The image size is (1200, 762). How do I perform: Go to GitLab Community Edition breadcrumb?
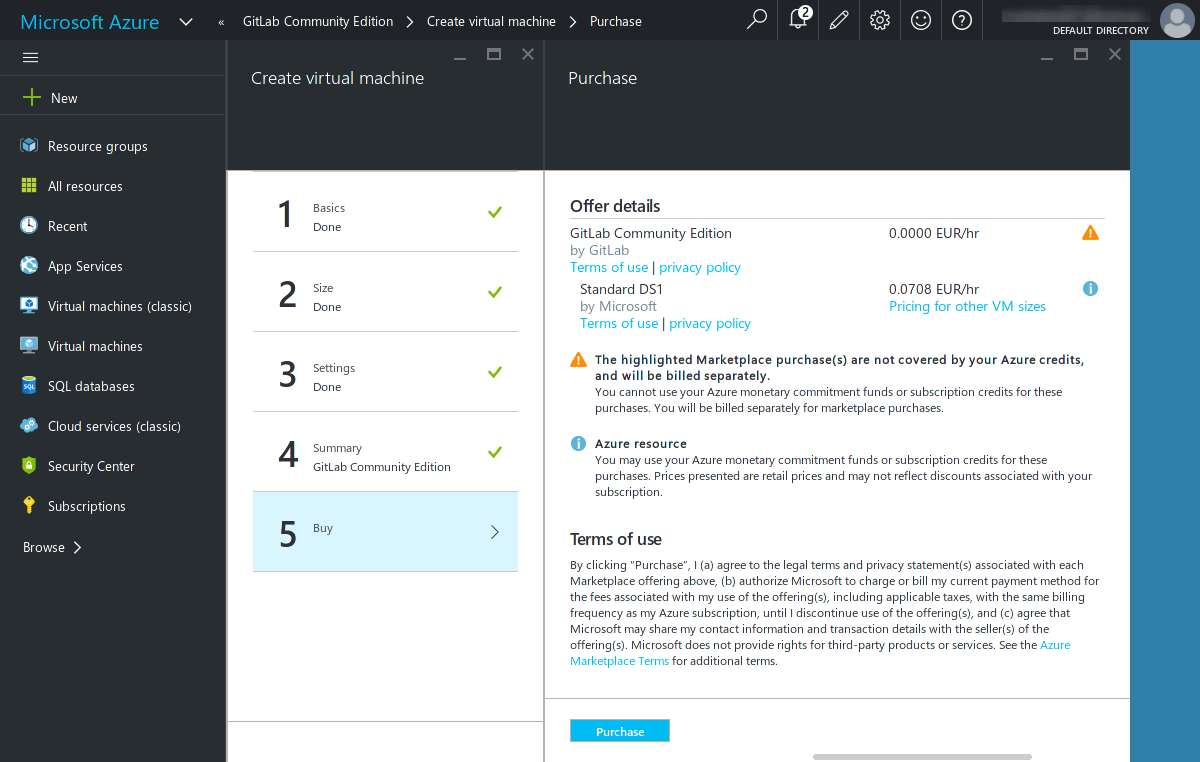(317, 20)
